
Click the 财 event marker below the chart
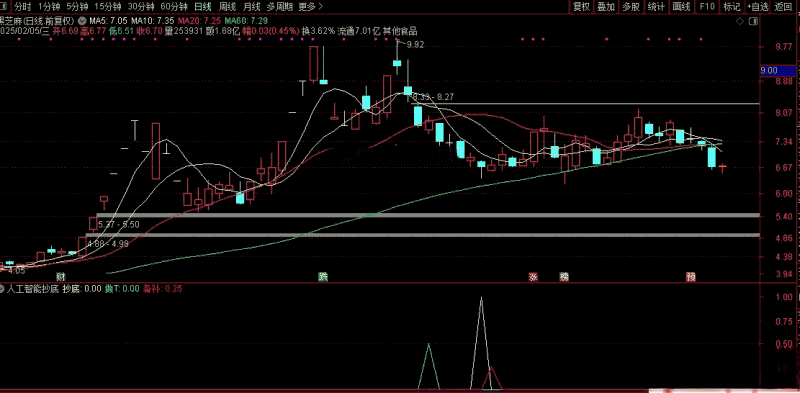61,277
